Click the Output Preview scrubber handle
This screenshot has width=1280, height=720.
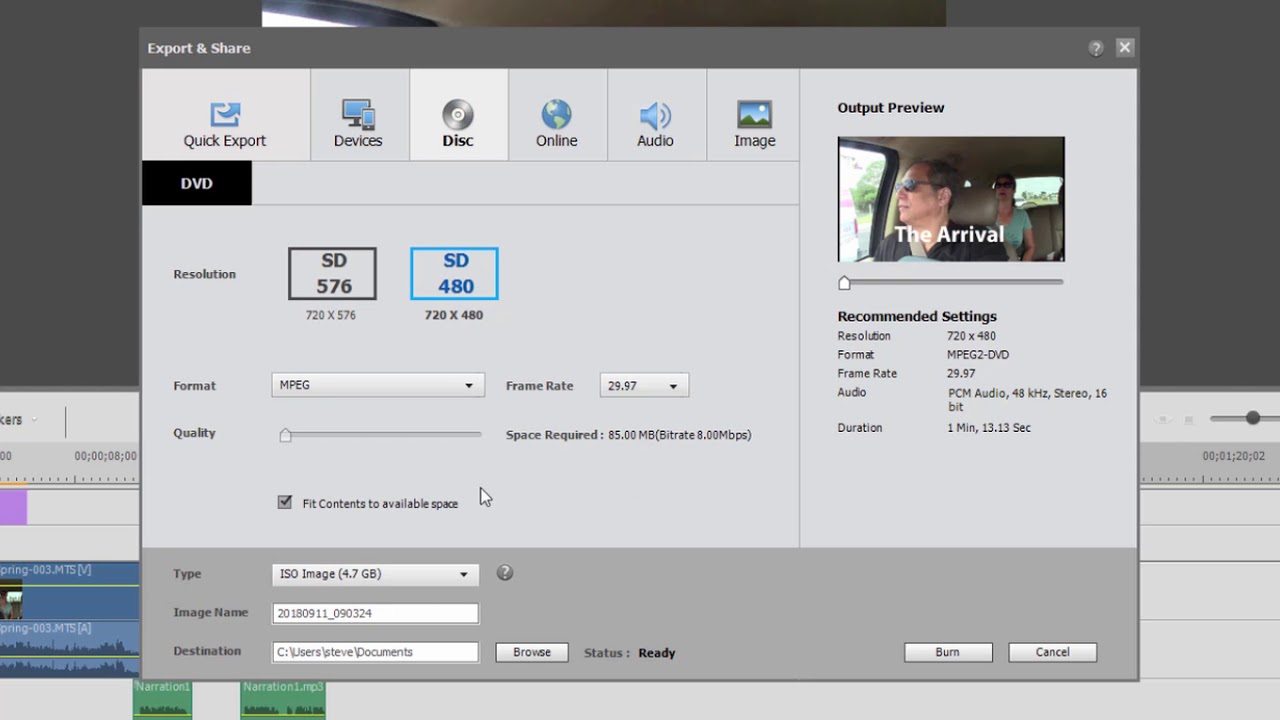click(844, 283)
